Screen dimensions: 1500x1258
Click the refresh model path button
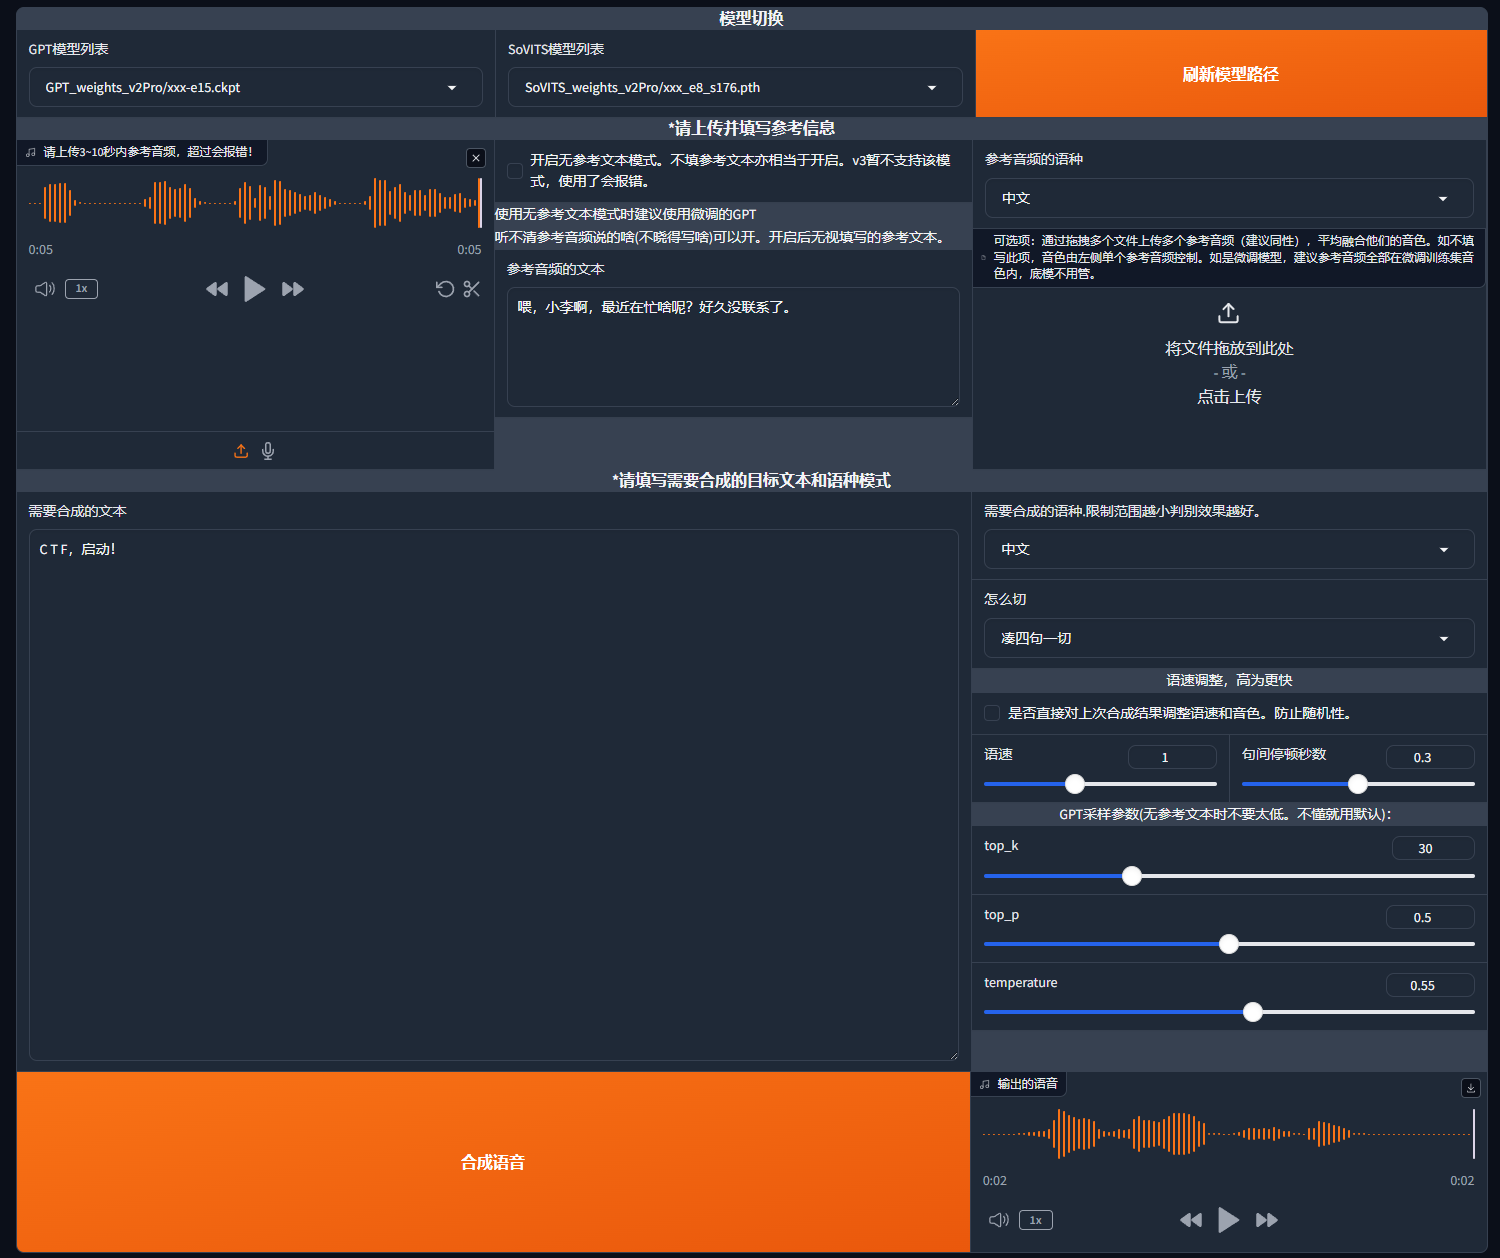(x=1230, y=74)
